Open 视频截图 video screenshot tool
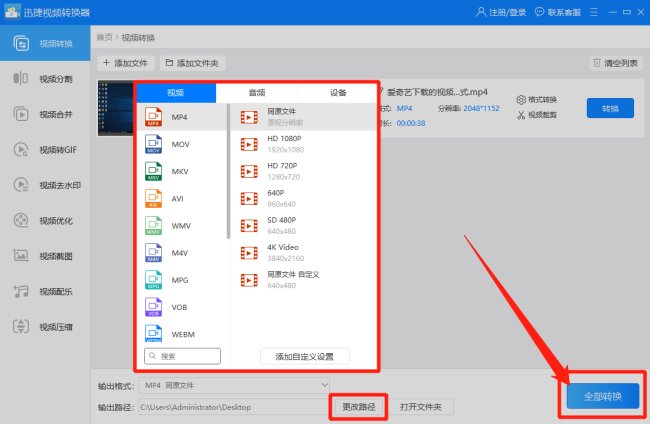 click(45, 256)
